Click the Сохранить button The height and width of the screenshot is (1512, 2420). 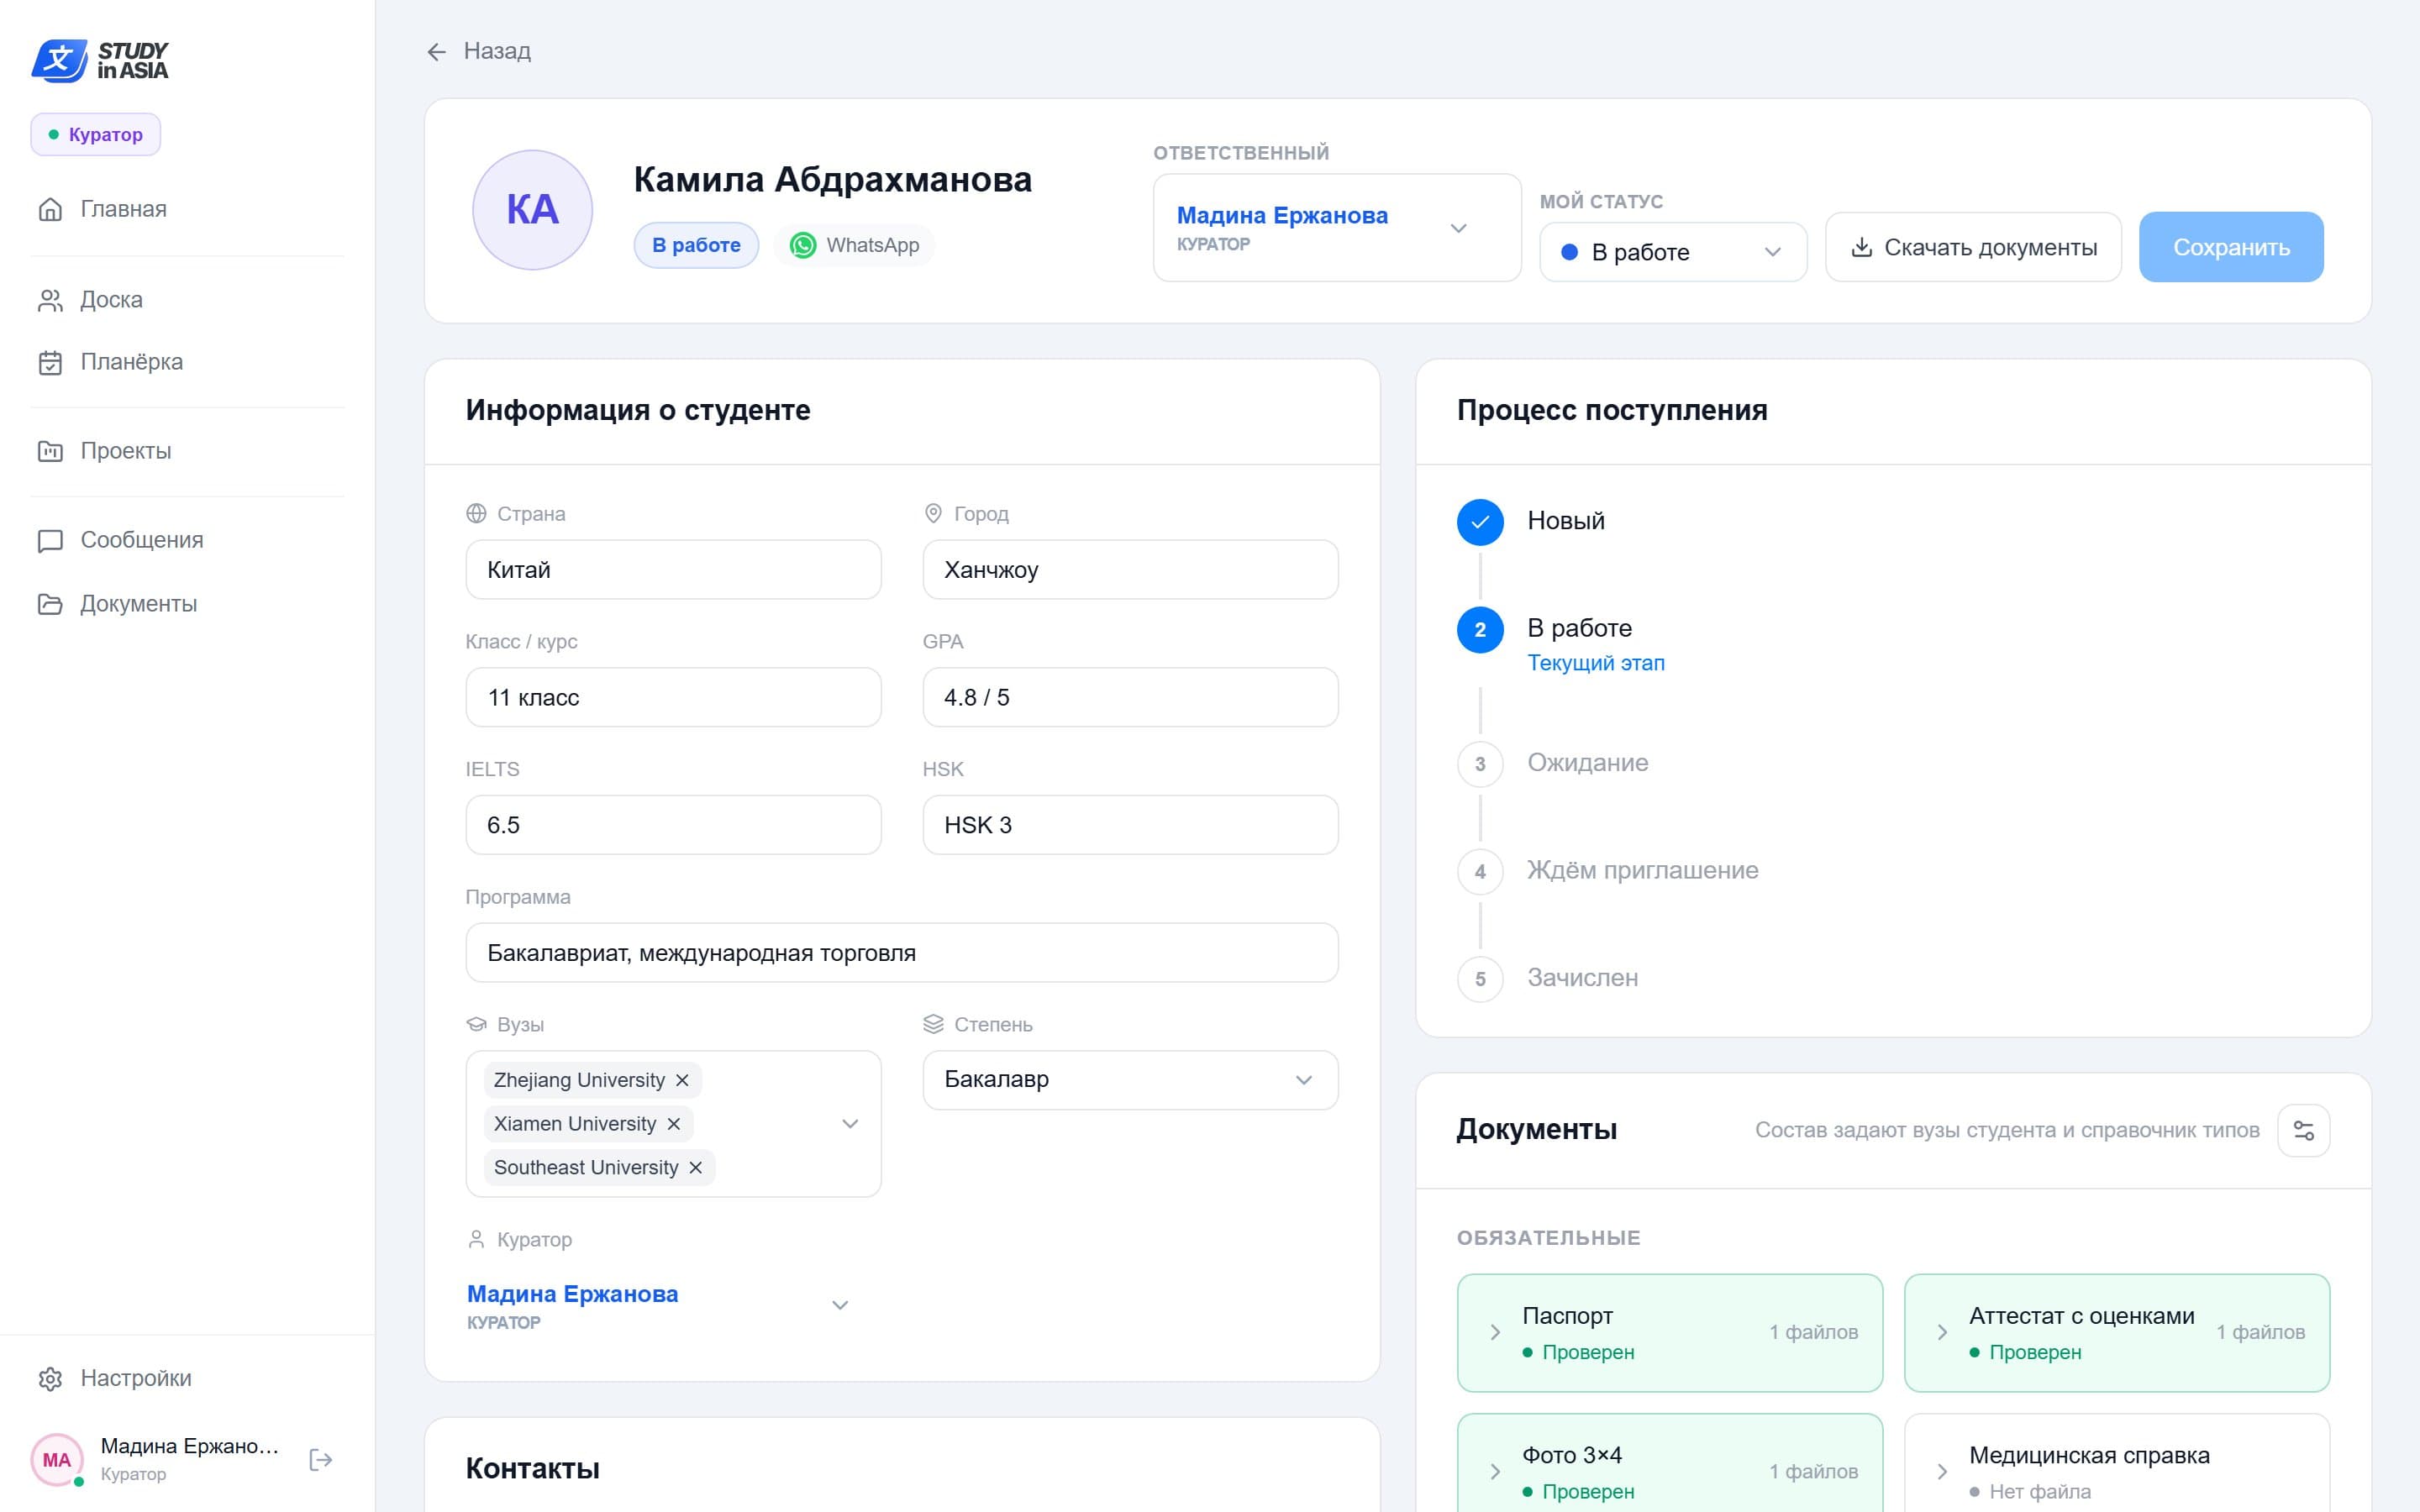(2231, 247)
